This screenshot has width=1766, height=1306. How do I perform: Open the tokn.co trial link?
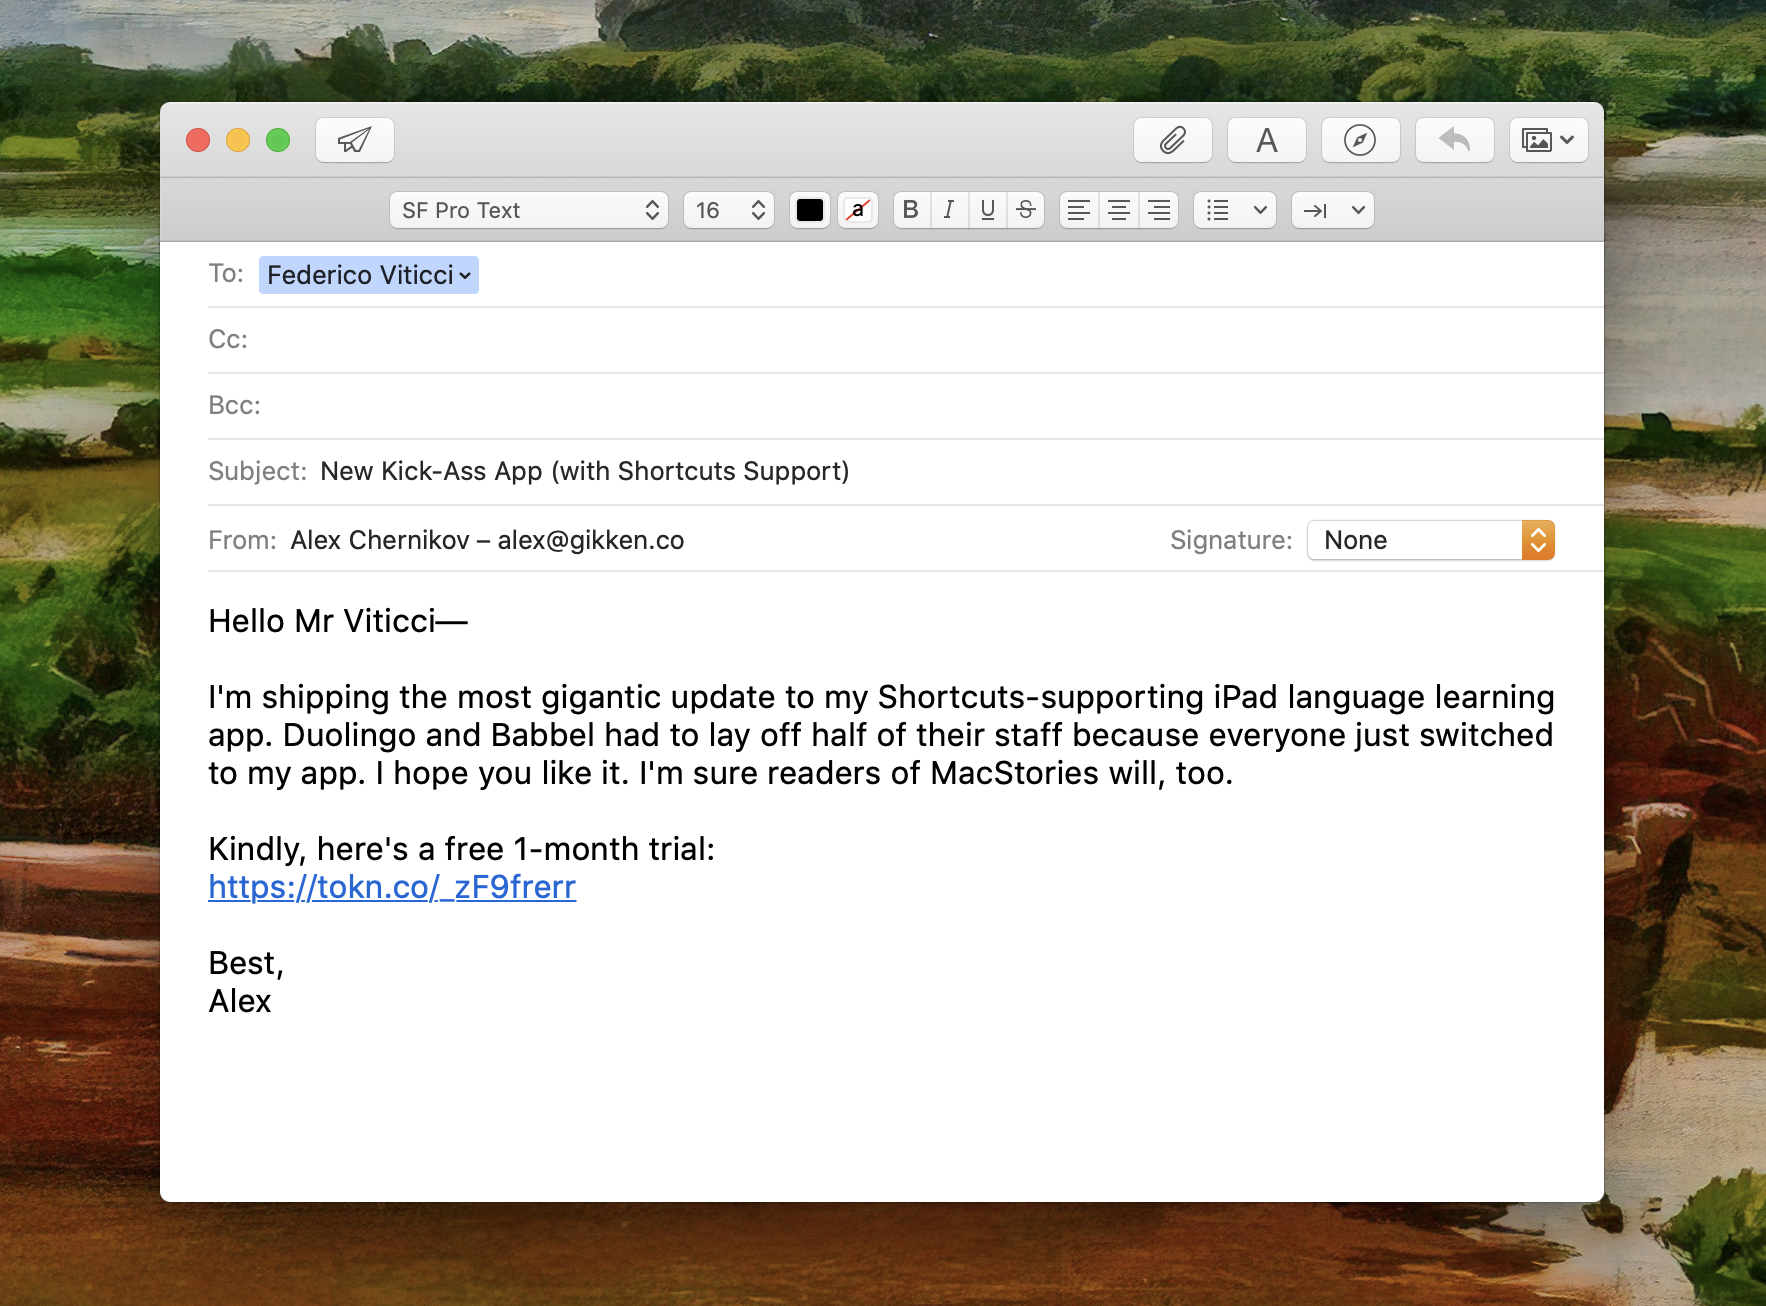tap(392, 887)
